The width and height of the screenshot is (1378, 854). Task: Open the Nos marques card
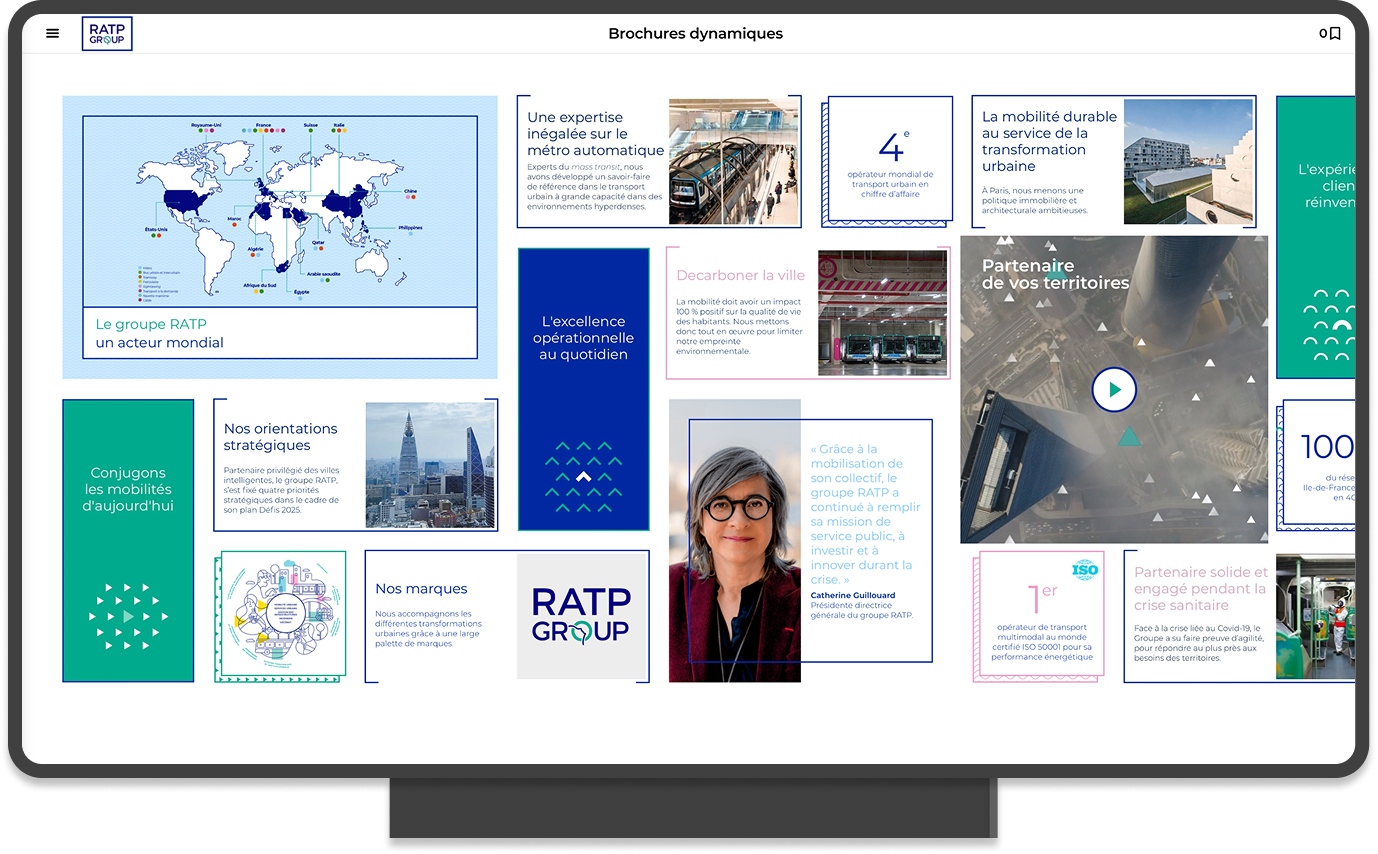507,616
